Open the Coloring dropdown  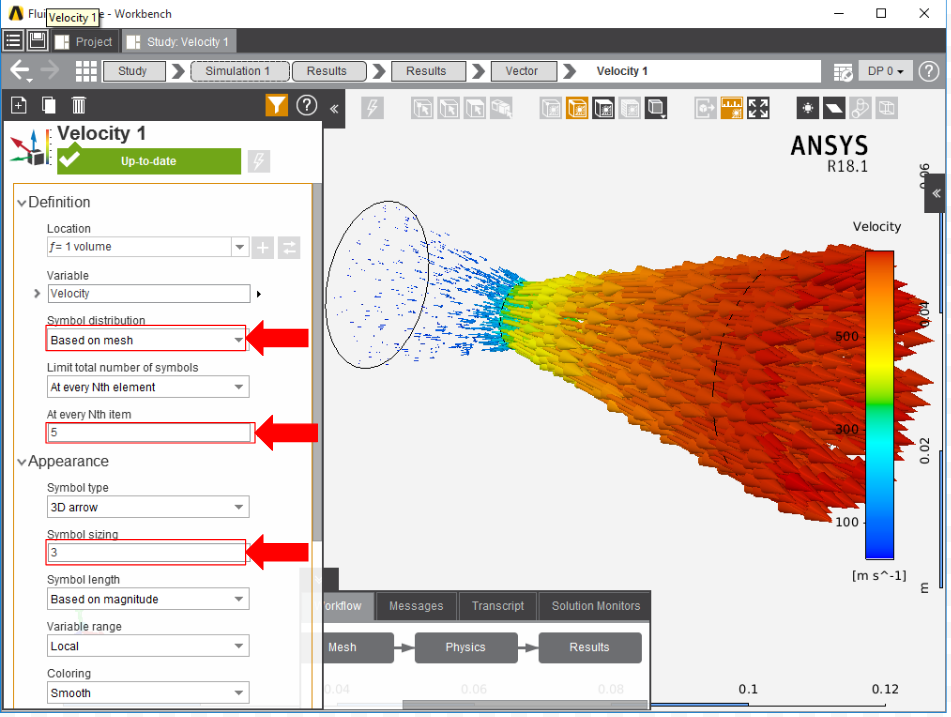coord(148,693)
